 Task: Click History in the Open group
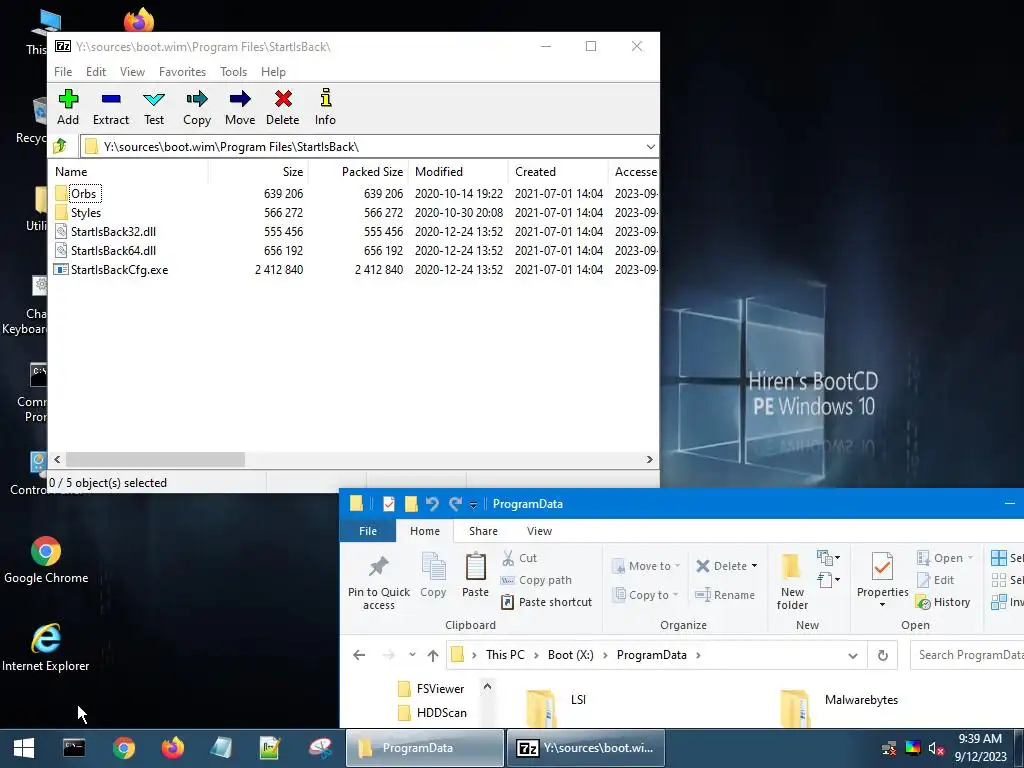pos(943,602)
